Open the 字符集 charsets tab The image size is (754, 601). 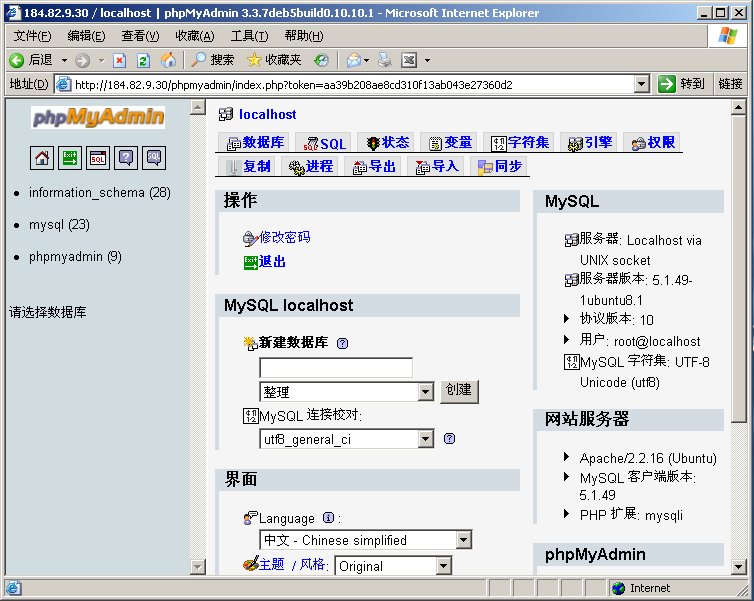pos(519,142)
